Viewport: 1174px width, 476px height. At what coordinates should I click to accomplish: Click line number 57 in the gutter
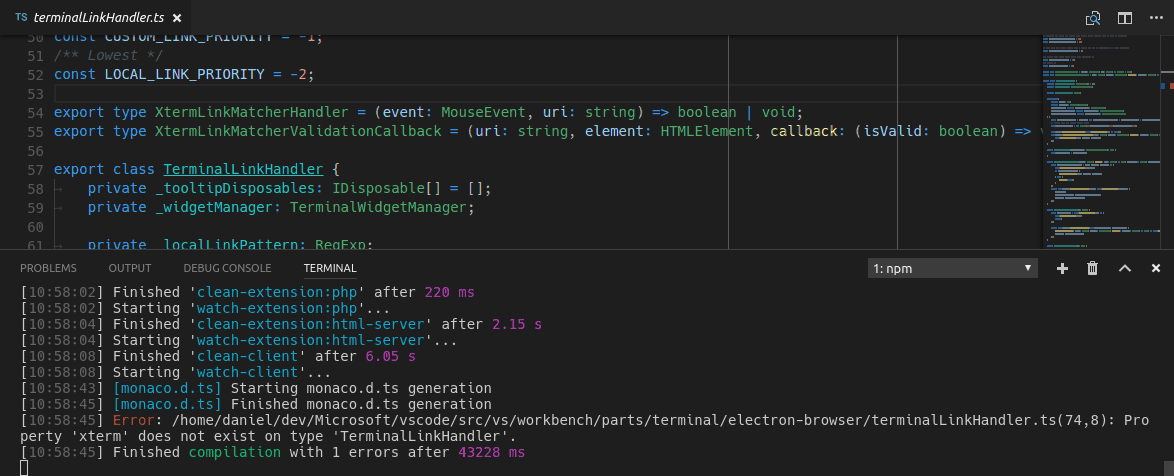click(35, 169)
